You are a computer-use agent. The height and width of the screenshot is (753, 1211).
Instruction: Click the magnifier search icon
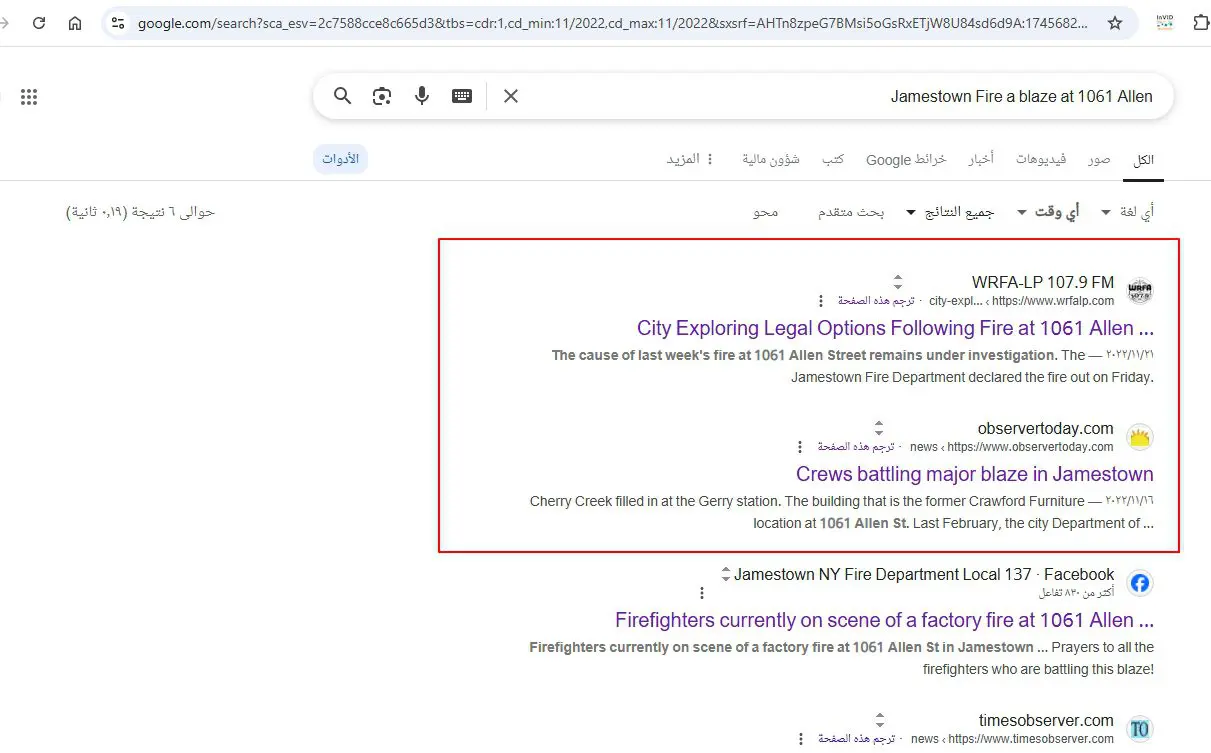coord(342,96)
